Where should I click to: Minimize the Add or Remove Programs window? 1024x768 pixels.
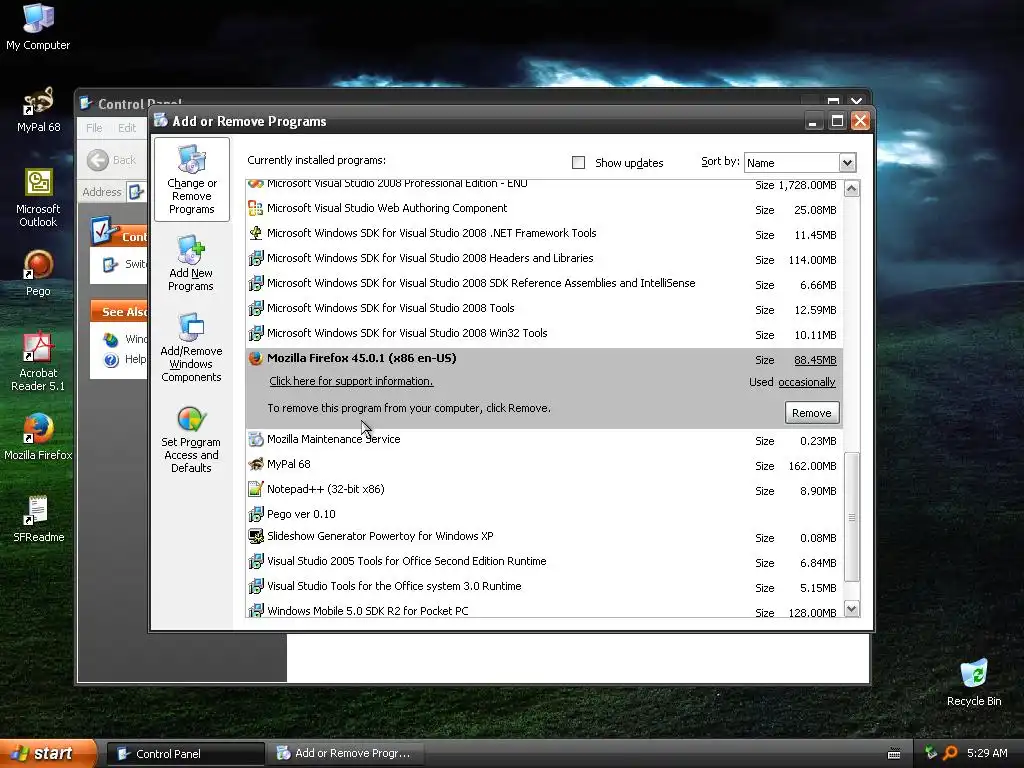coord(813,121)
